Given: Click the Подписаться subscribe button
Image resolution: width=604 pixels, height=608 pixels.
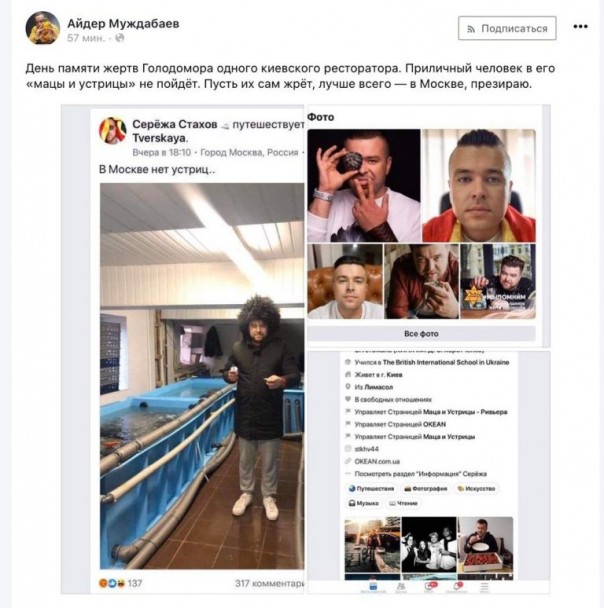Looking at the screenshot, I should [x=507, y=28].
